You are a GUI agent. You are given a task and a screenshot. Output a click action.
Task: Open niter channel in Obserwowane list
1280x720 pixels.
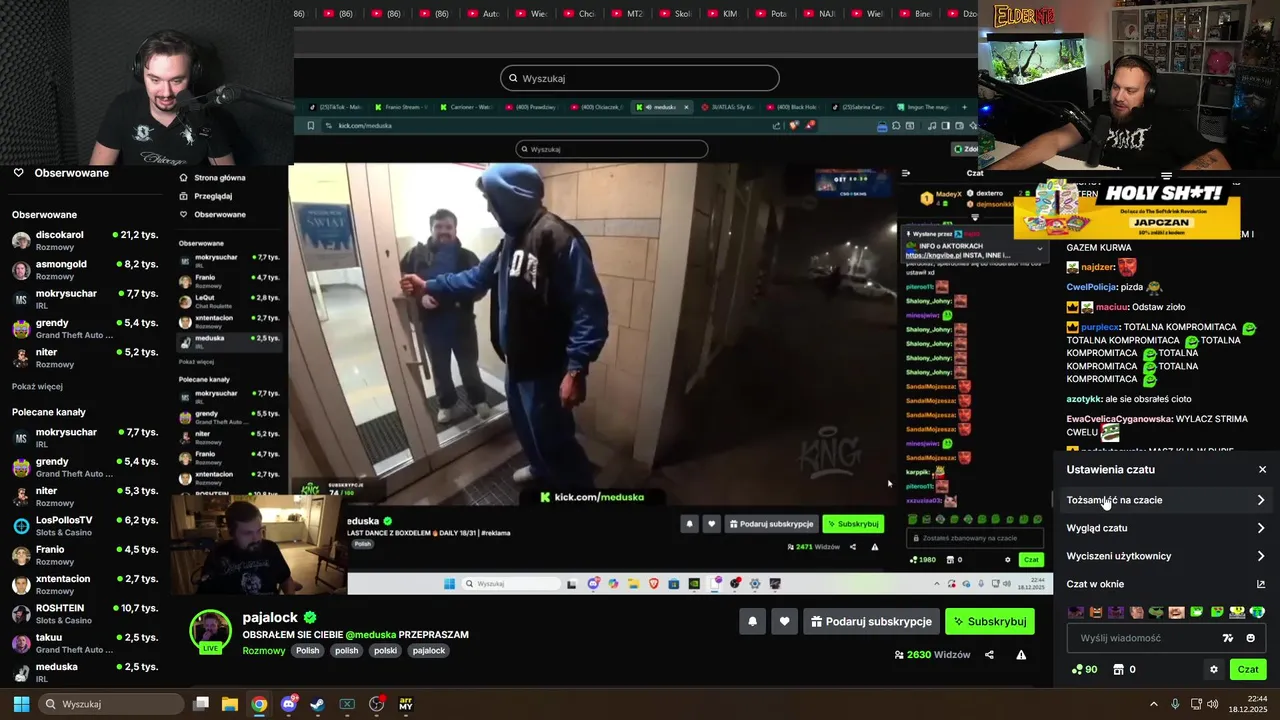point(85,358)
